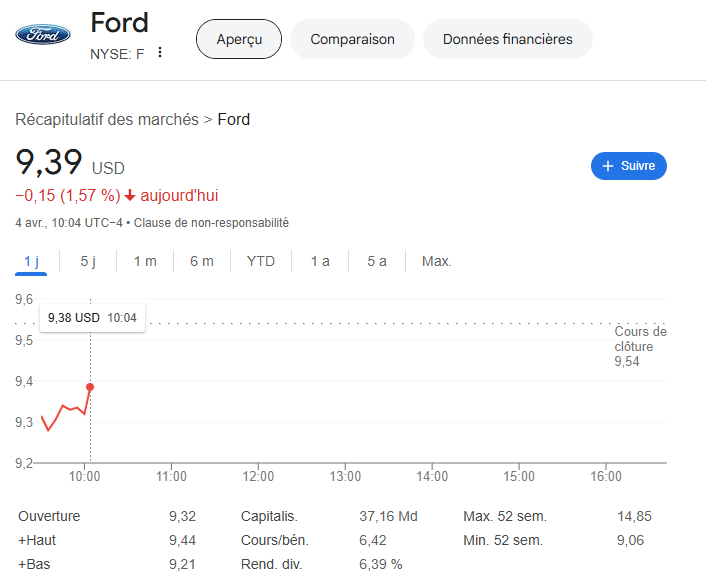
Task: Go to Récapitulatif des marchés breadcrumb
Action: coord(107,119)
